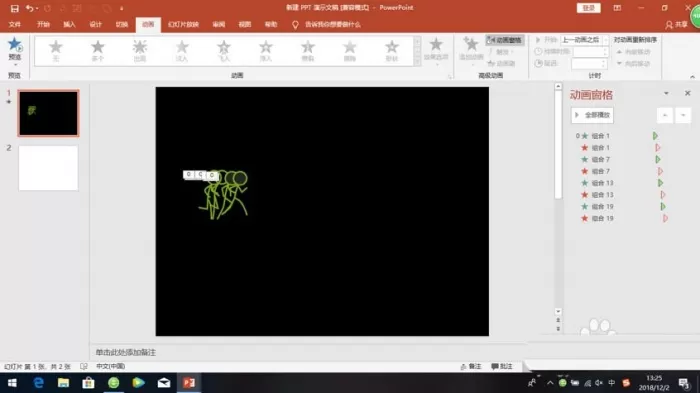The image size is (700, 393).
Task: Open Edge browser from the taskbar
Action: point(38,383)
